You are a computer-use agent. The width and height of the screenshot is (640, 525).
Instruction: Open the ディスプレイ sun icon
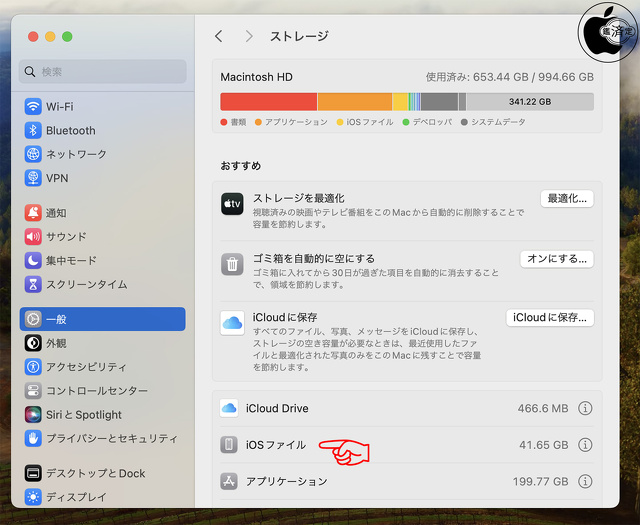click(33, 497)
